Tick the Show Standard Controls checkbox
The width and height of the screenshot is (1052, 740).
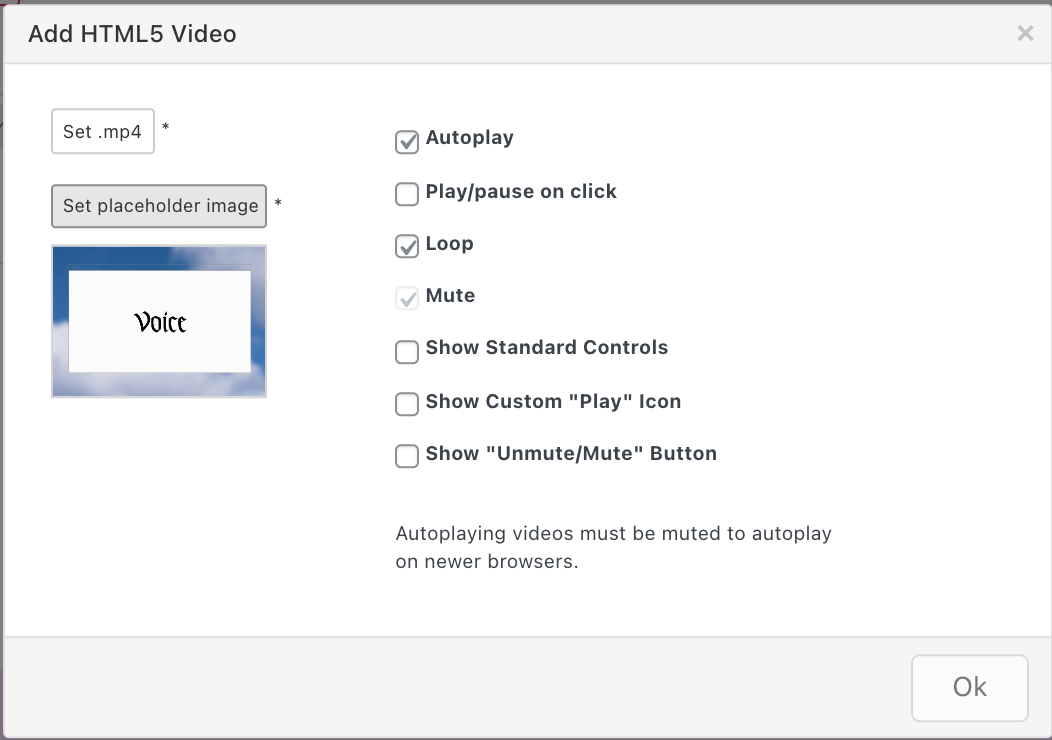point(407,352)
